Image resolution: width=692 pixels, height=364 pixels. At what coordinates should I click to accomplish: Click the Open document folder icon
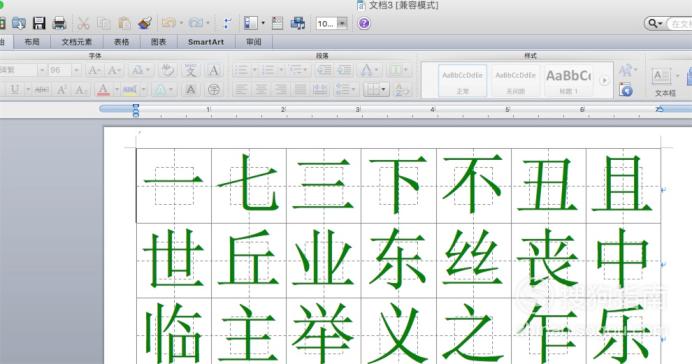(x=19, y=23)
